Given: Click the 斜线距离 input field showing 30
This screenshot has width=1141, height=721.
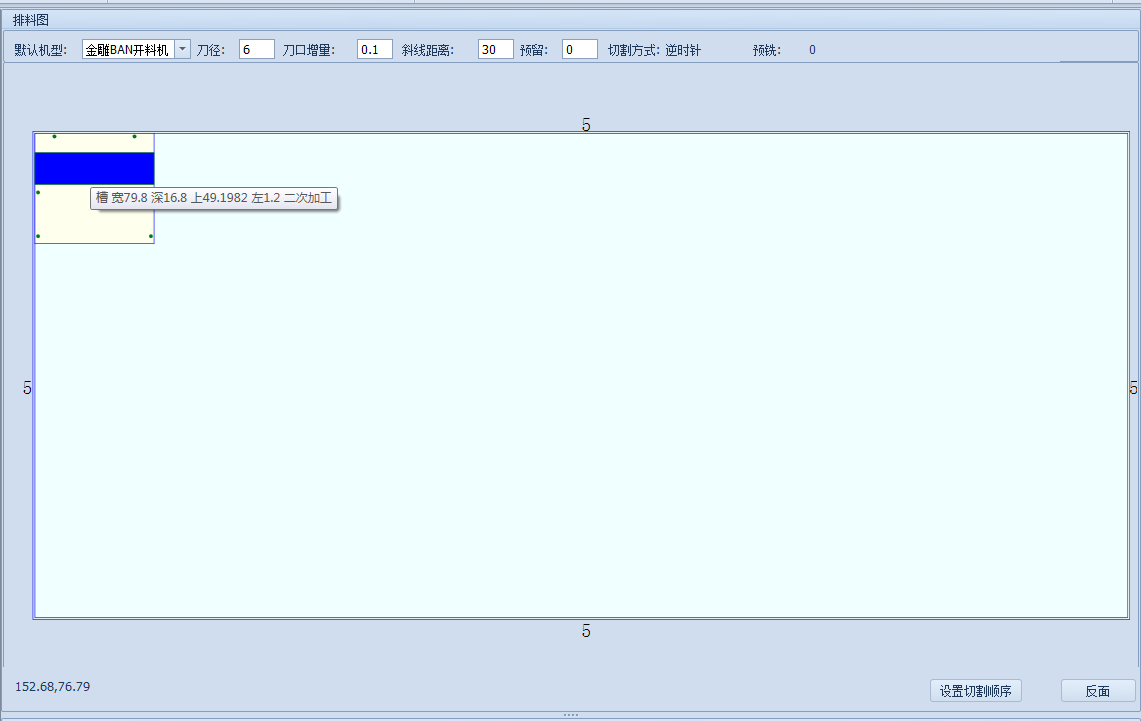Looking at the screenshot, I should pyautogui.click(x=496, y=49).
